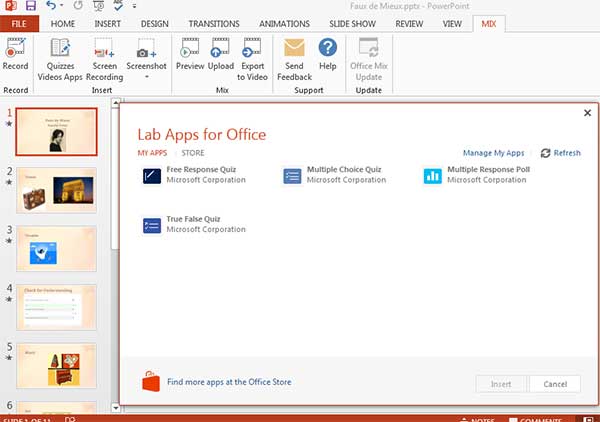
Task: Switch to MY APPS in dialog
Action: point(152,153)
